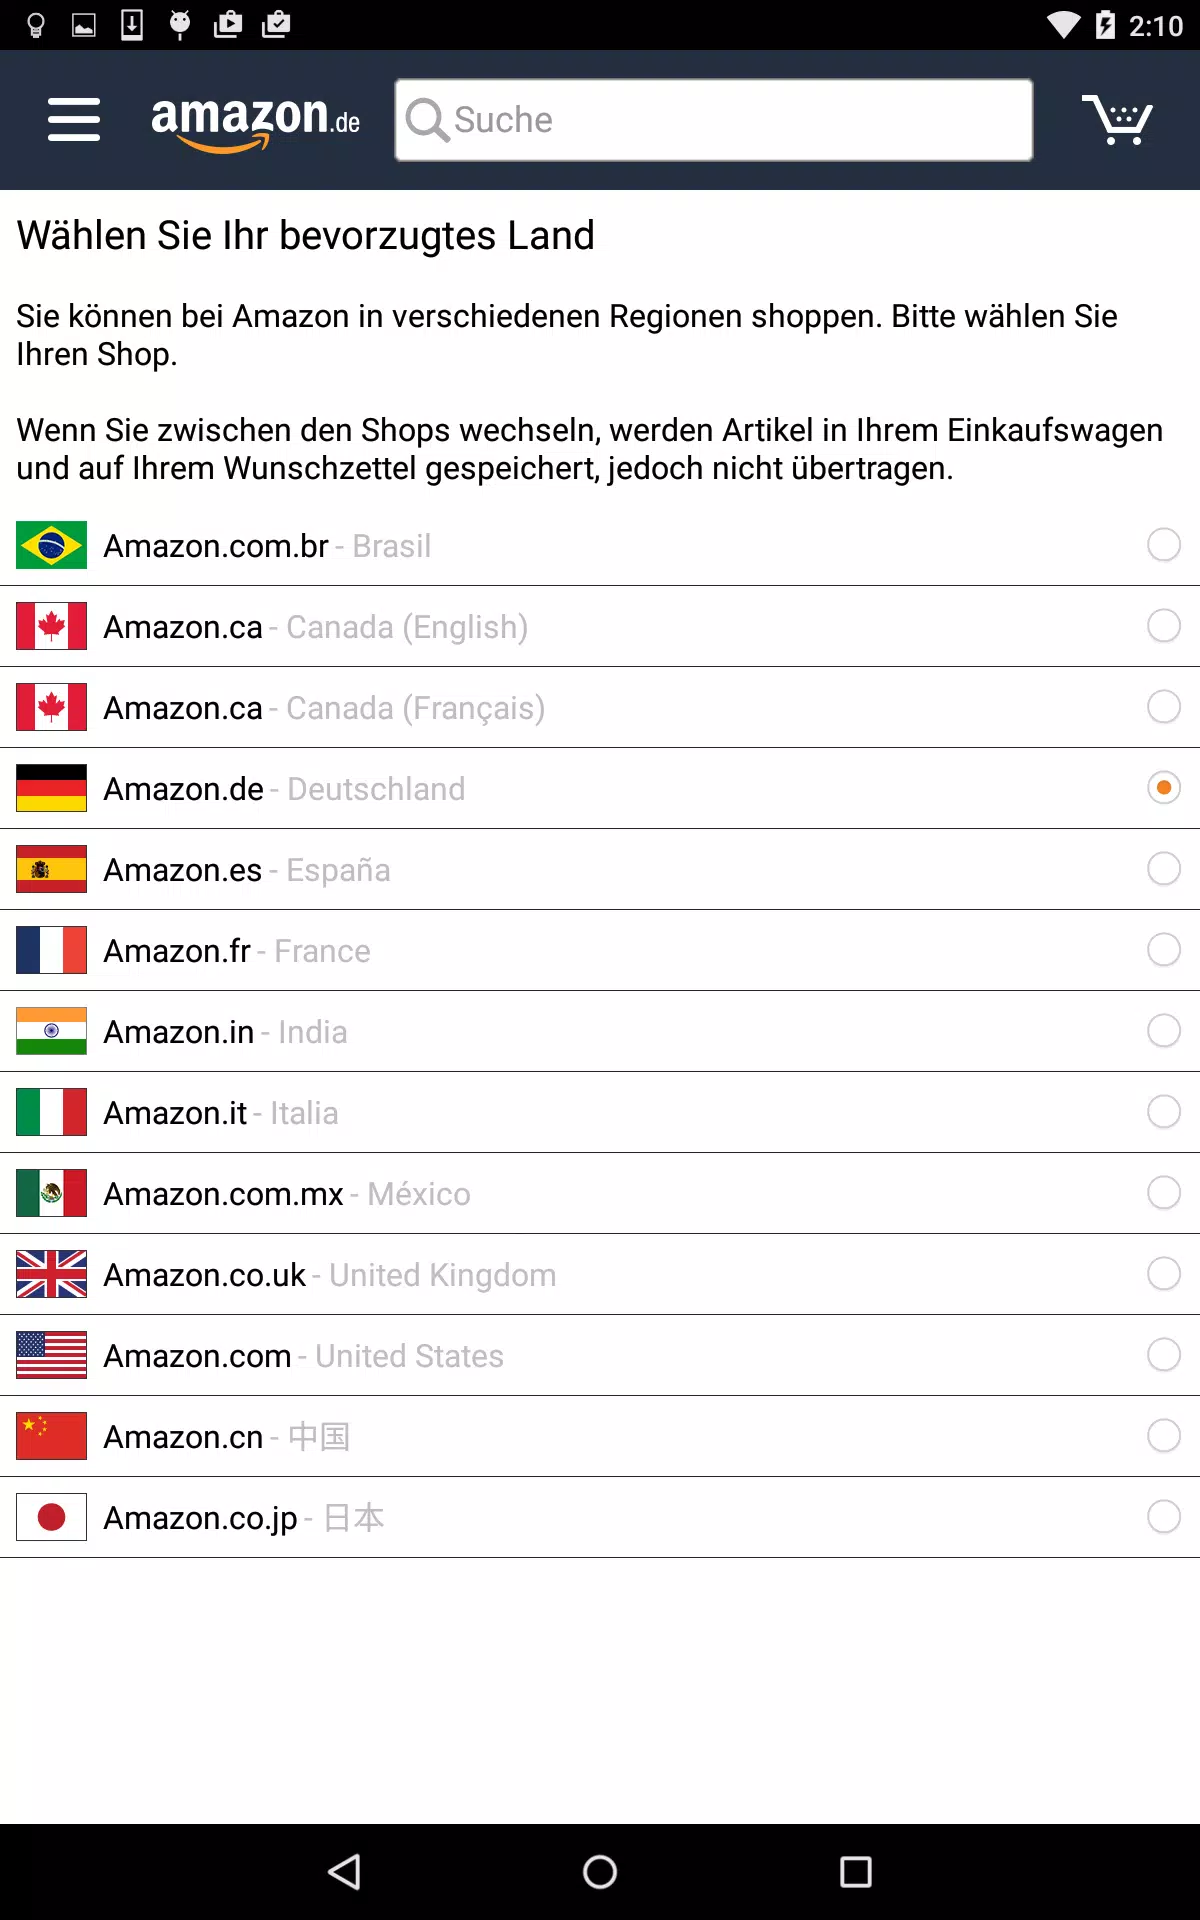This screenshot has width=1200, height=1920.
Task: Open the hamburger navigation menu
Action: pos(74,120)
